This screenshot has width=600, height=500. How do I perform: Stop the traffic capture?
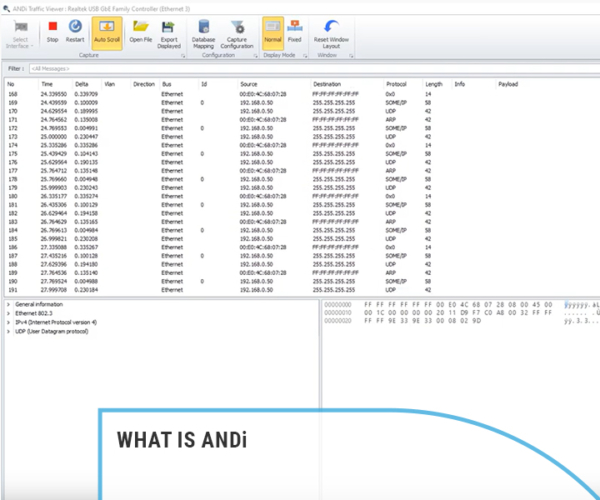tap(52, 34)
